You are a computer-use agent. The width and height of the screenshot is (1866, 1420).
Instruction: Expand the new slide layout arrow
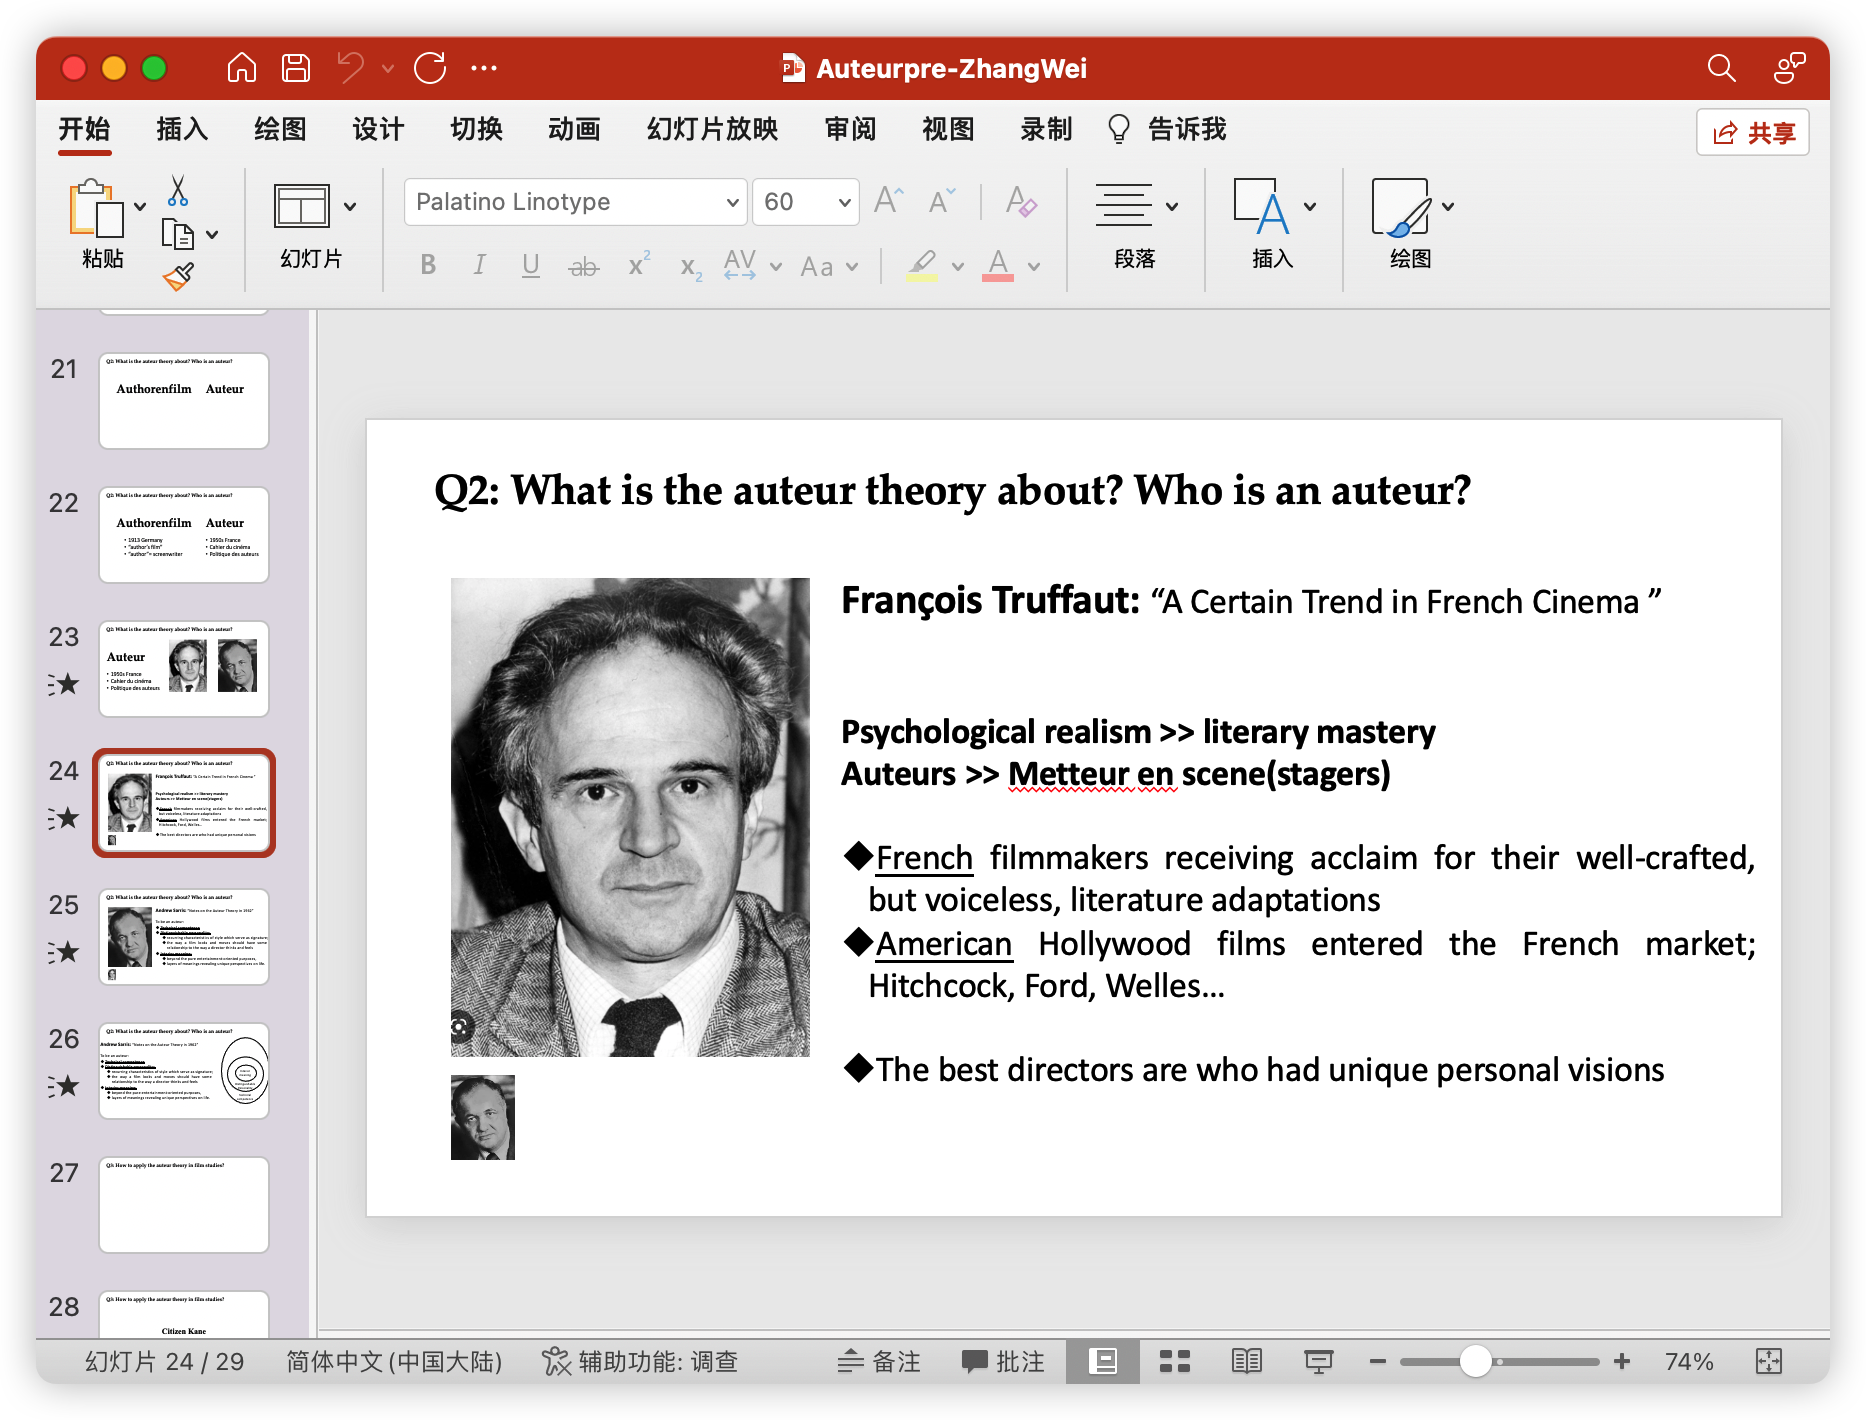(x=350, y=207)
